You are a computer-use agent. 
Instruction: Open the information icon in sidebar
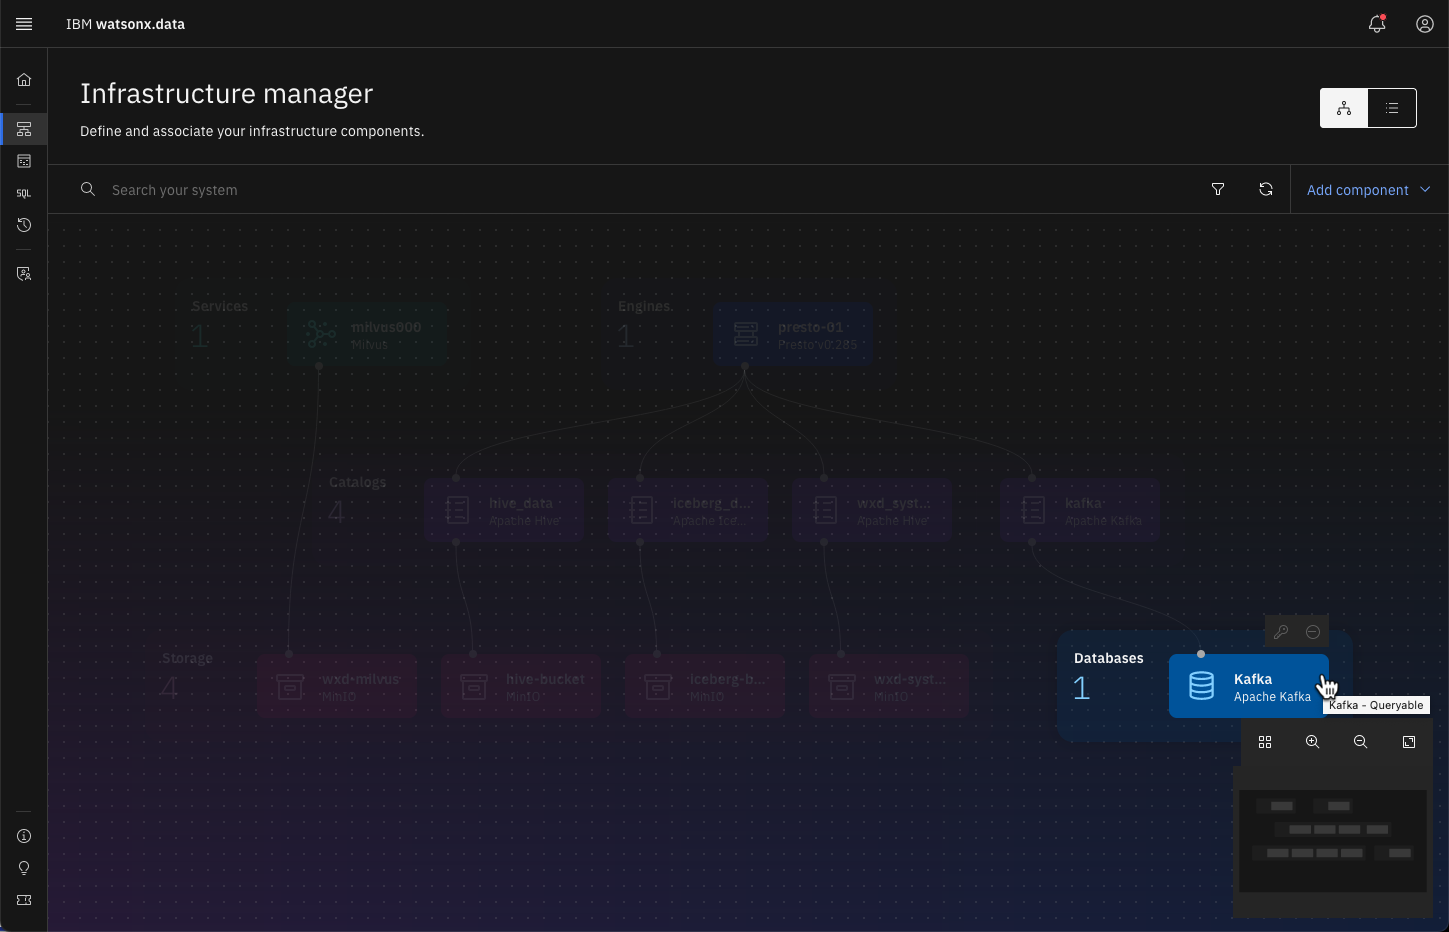coord(24,836)
